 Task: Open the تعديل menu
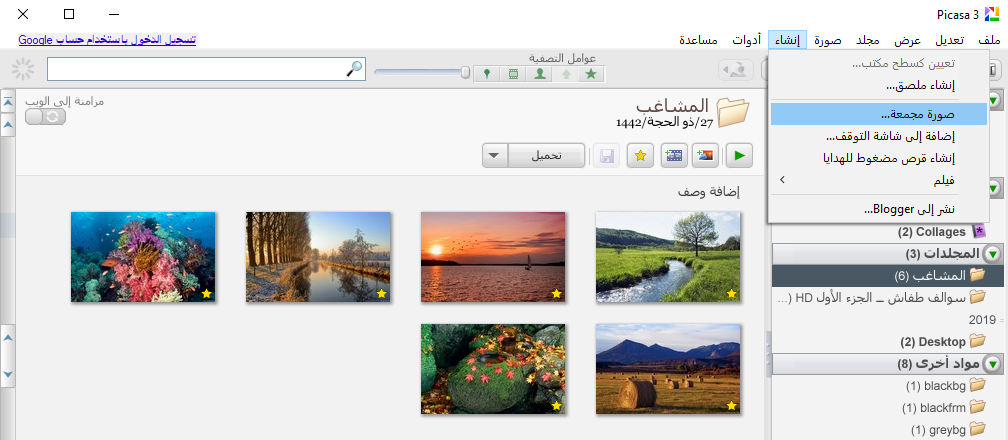pyautogui.click(x=950, y=40)
